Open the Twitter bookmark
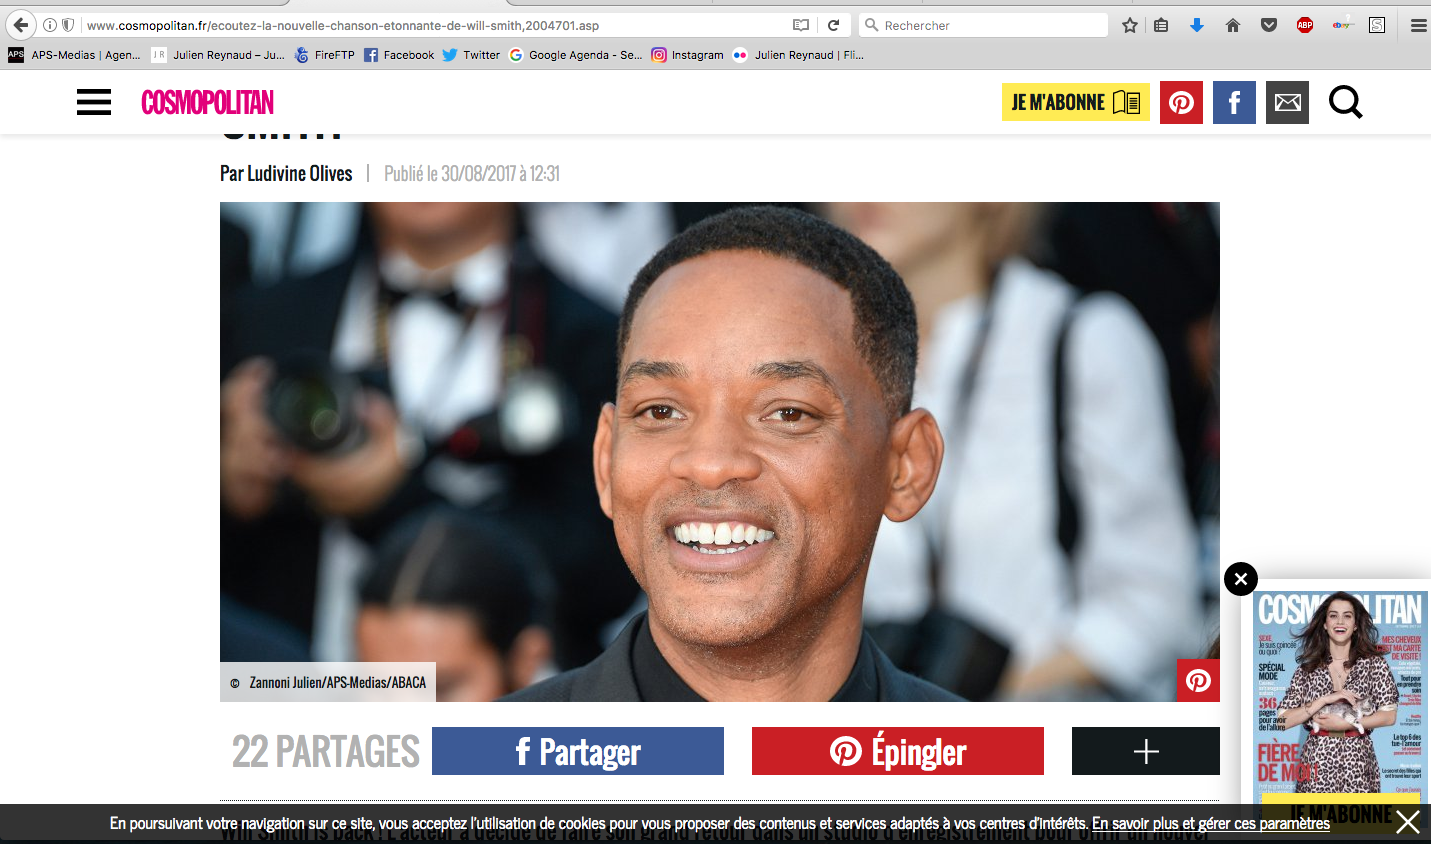The width and height of the screenshot is (1431, 844). click(471, 55)
